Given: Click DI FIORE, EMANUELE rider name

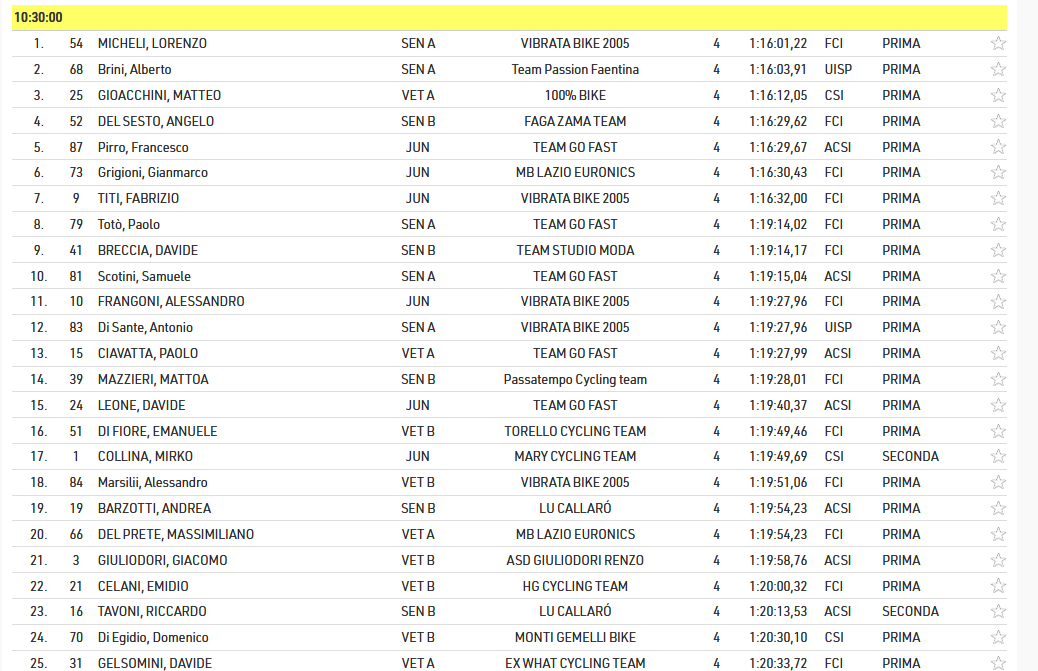Looking at the screenshot, I should 157,431.
